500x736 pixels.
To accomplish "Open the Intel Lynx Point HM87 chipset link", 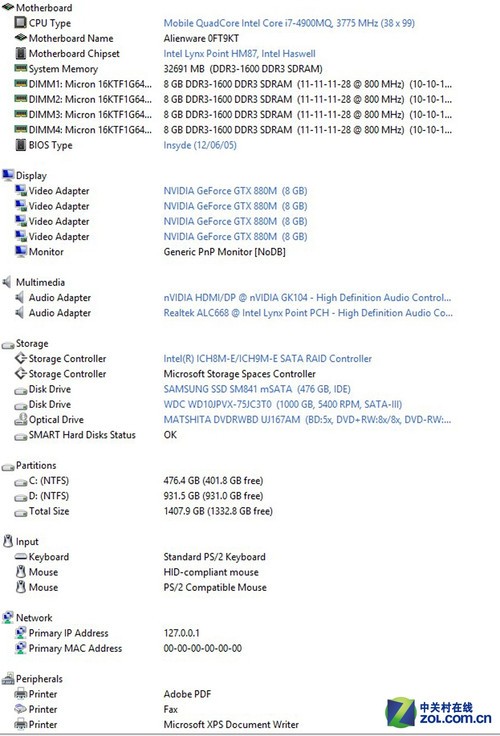I will [239, 54].
